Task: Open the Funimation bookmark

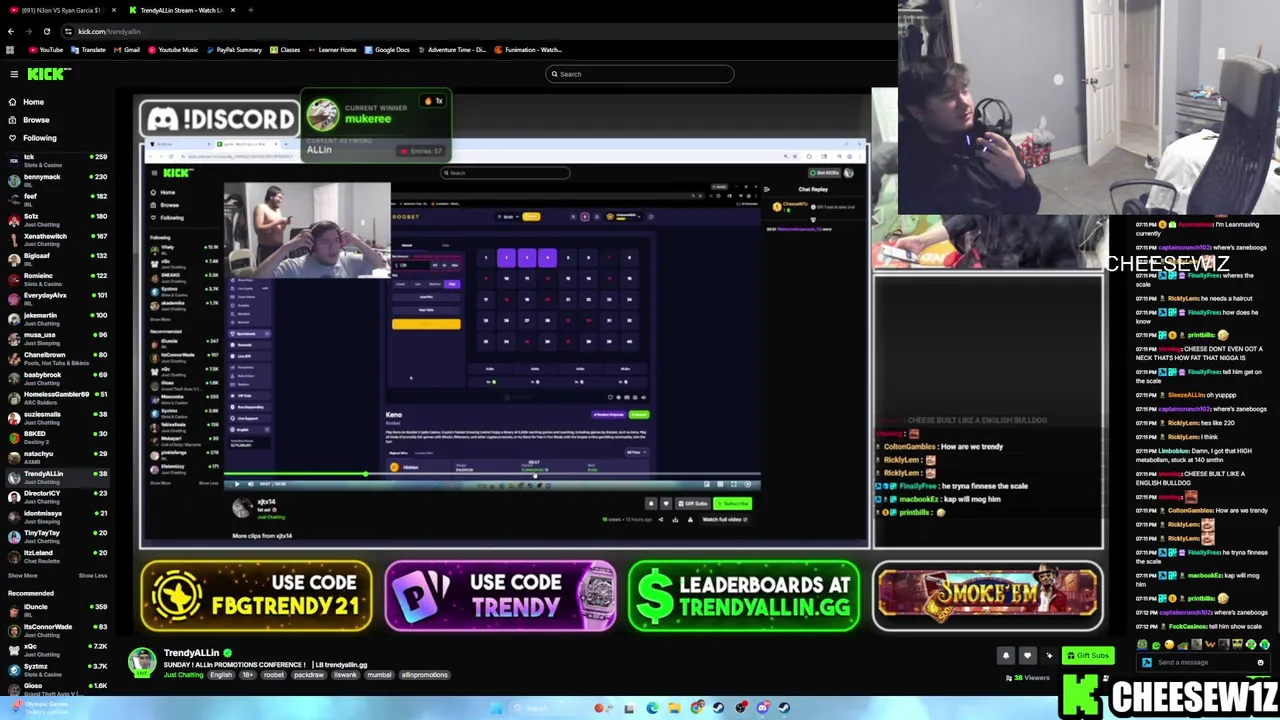Action: (x=528, y=50)
